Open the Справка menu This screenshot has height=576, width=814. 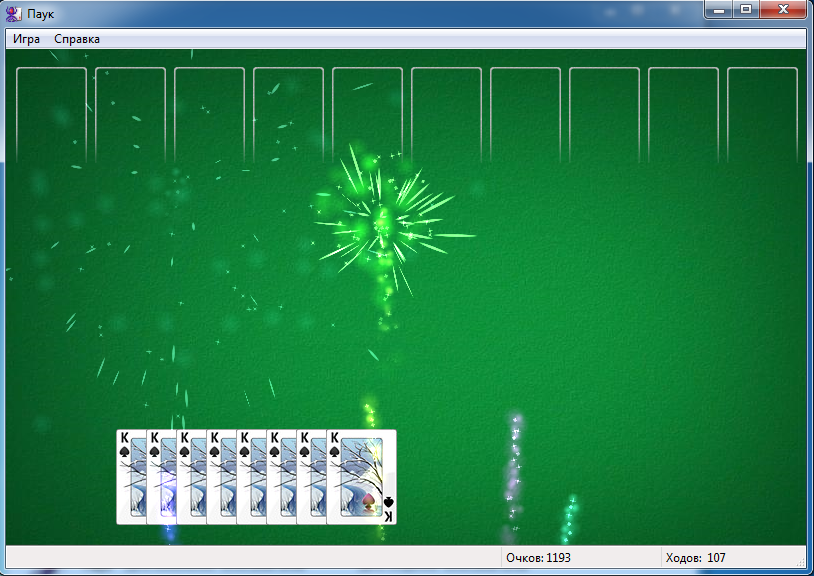[77, 39]
